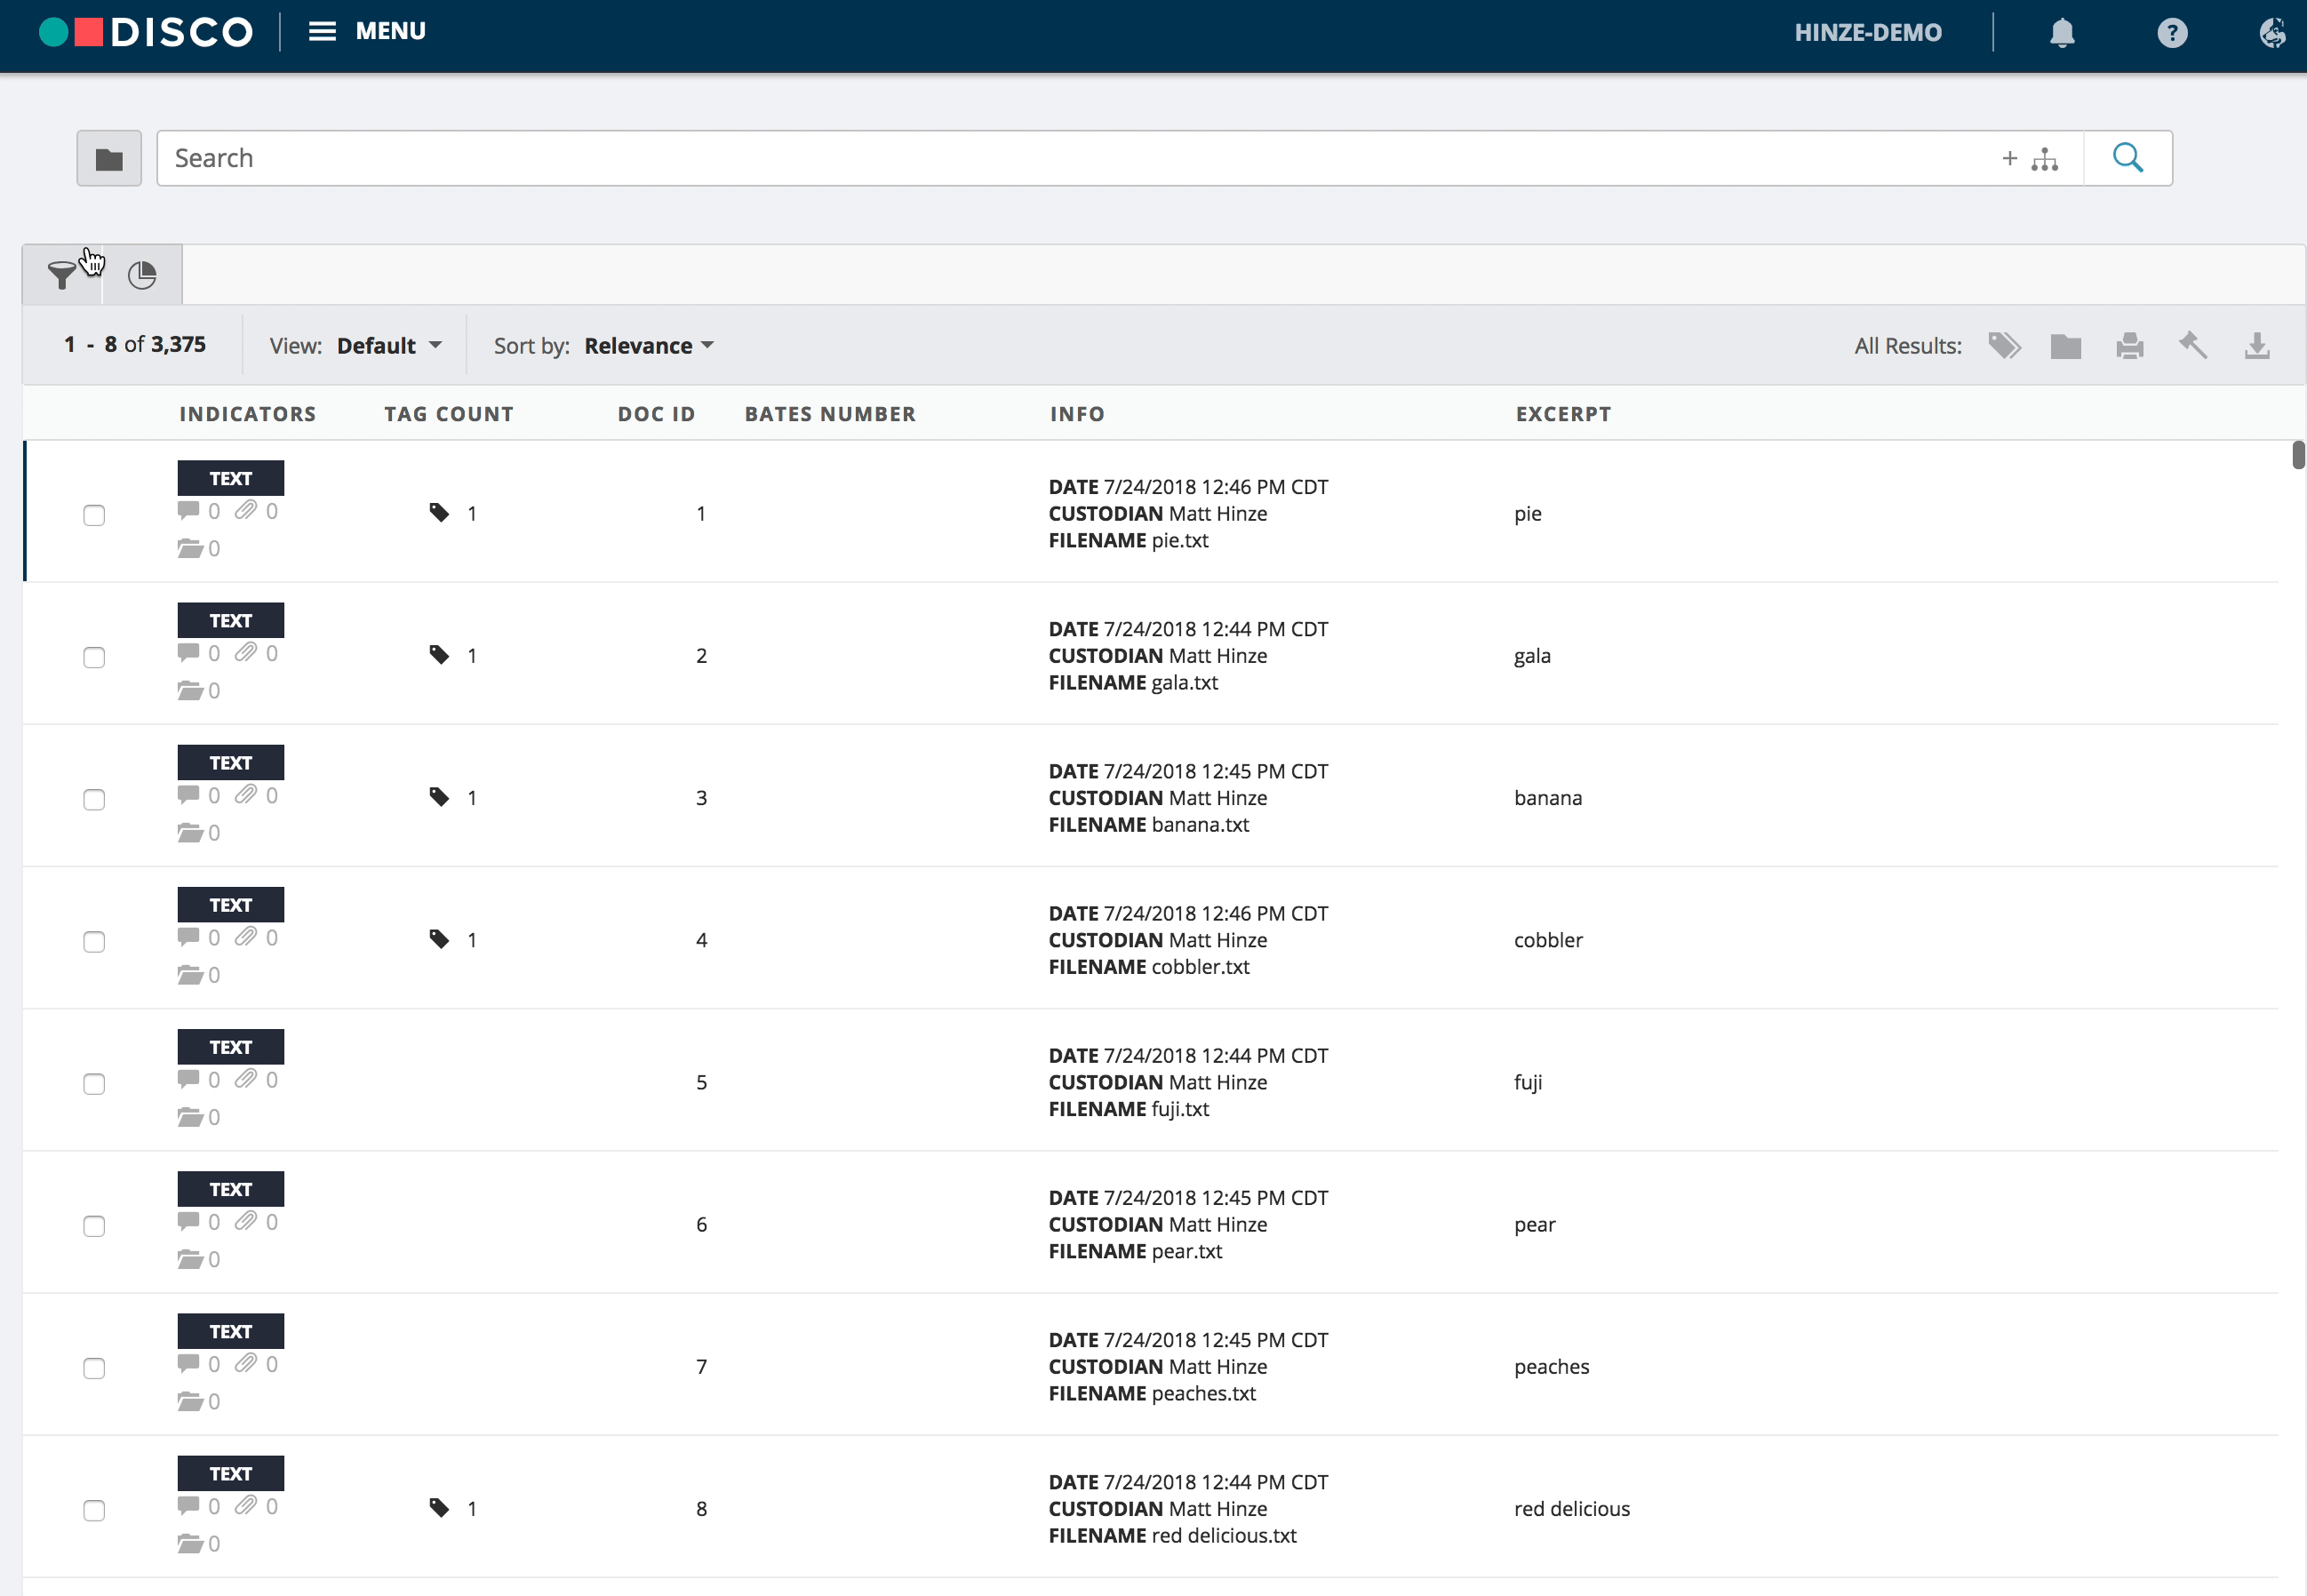Click the TEXT badge on pie.txt row

pyautogui.click(x=231, y=478)
